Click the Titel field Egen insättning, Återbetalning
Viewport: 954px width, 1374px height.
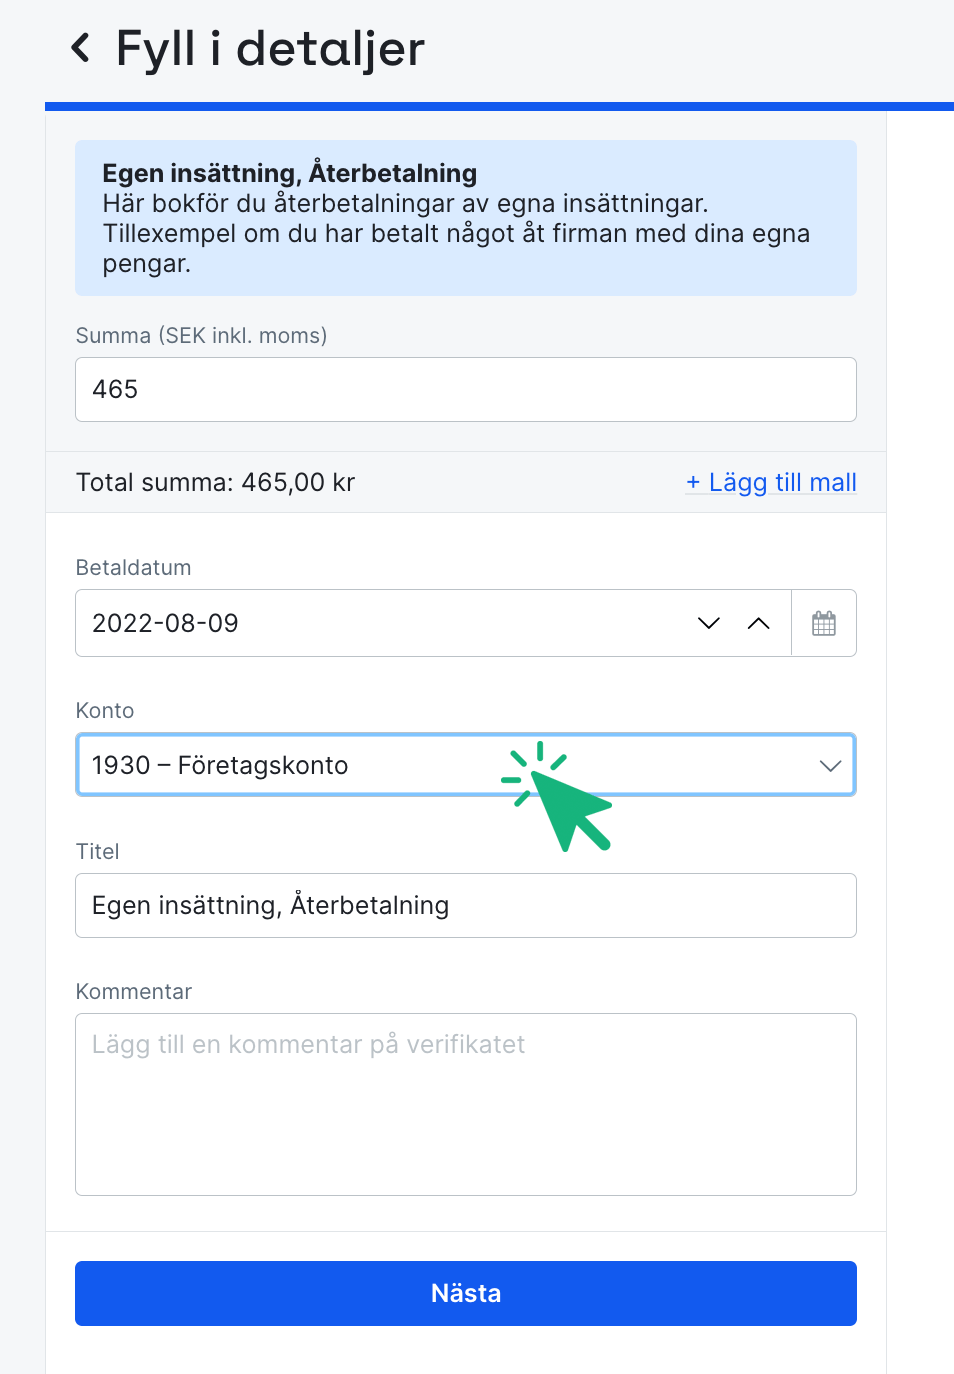(465, 905)
